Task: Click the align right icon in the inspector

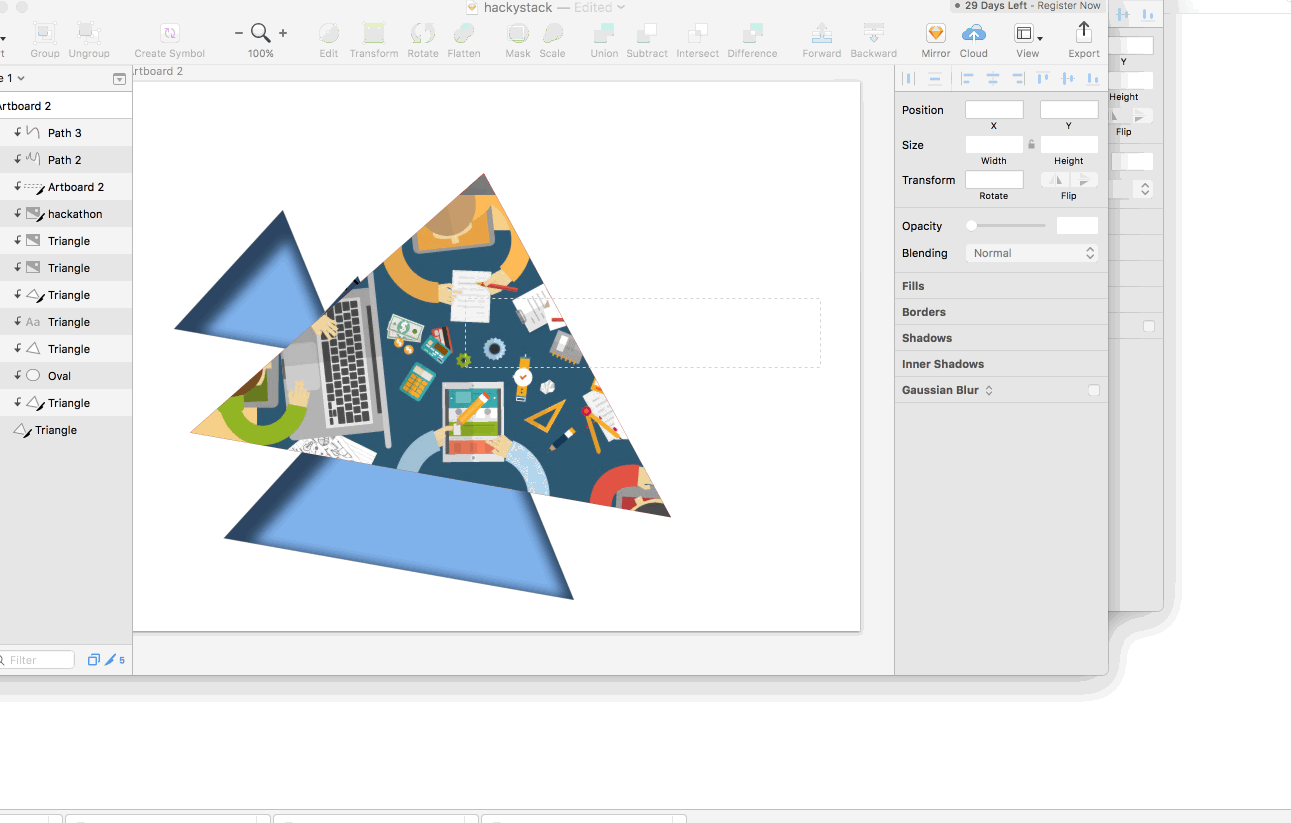Action: pos(1018,79)
